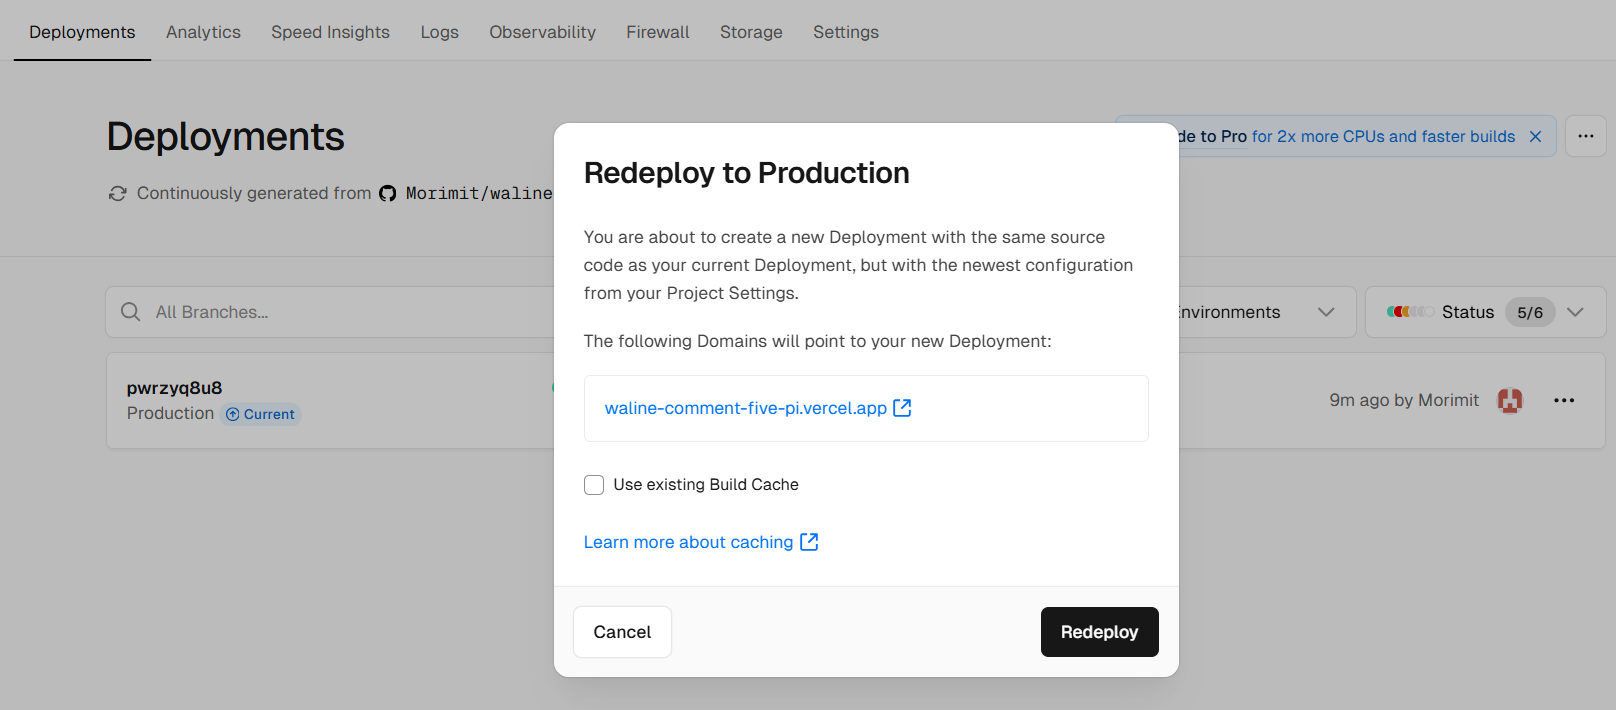
Task: Open the Learn more about caching link
Action: click(688, 542)
